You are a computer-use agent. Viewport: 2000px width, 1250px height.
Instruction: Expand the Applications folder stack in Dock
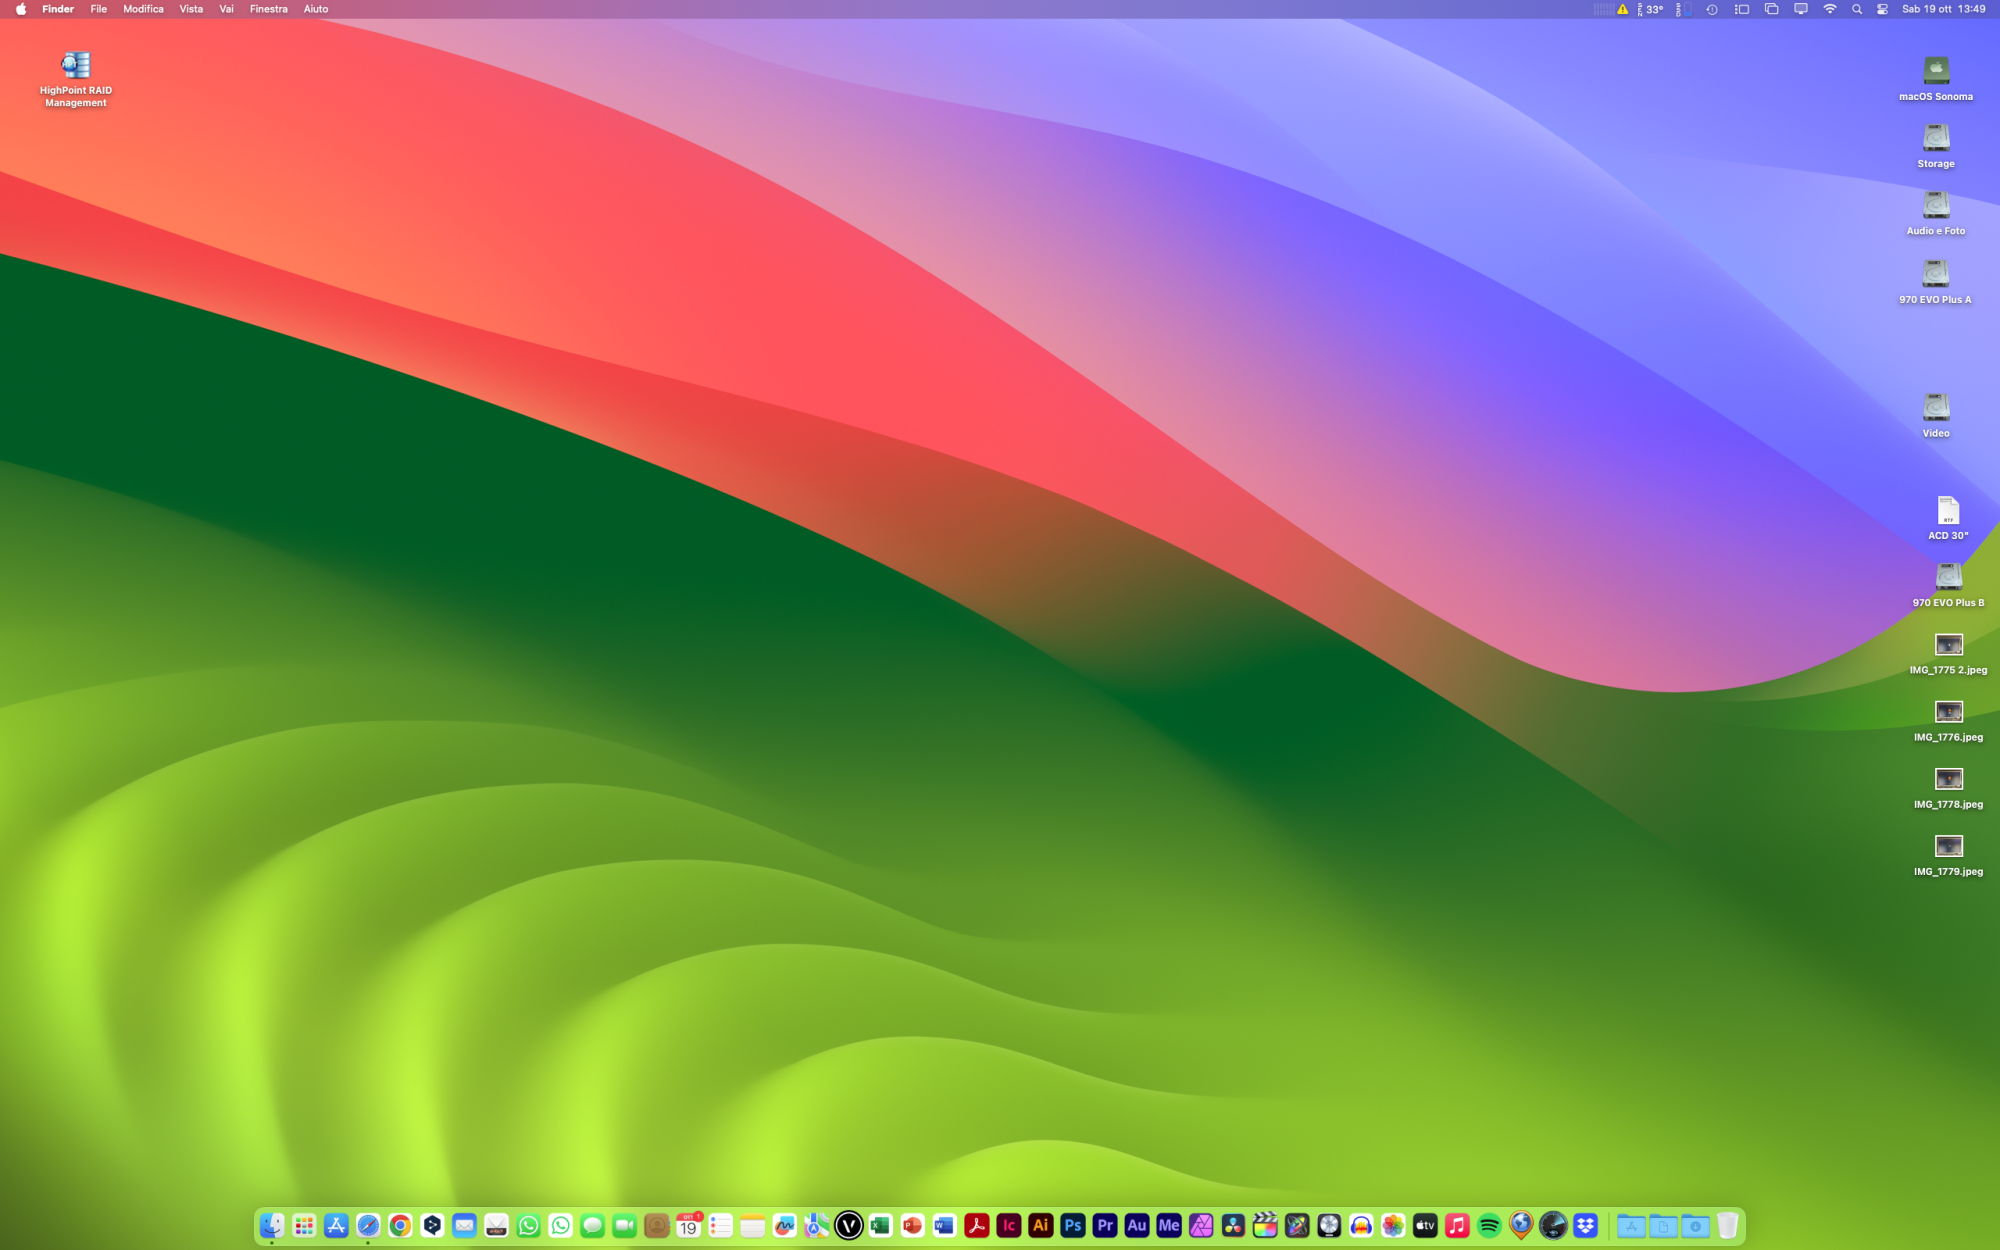[1631, 1225]
